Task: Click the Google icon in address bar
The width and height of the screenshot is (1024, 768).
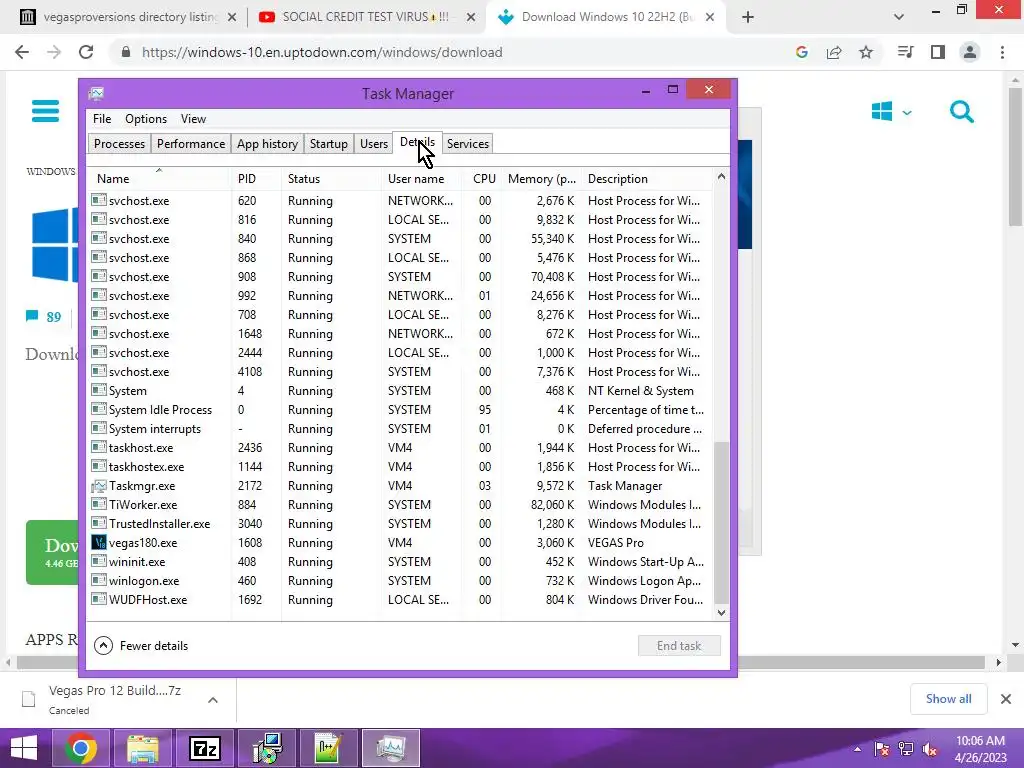Action: click(802, 52)
